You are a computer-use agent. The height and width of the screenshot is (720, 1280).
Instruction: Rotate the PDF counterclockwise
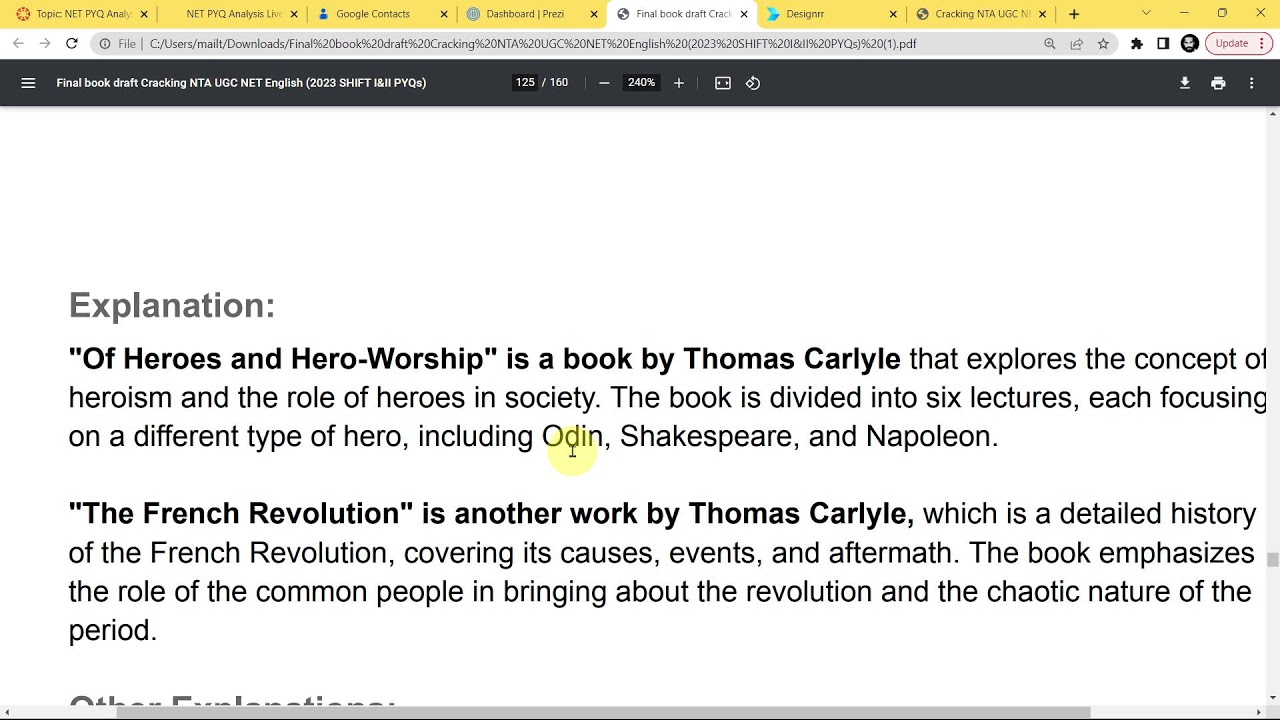753,83
